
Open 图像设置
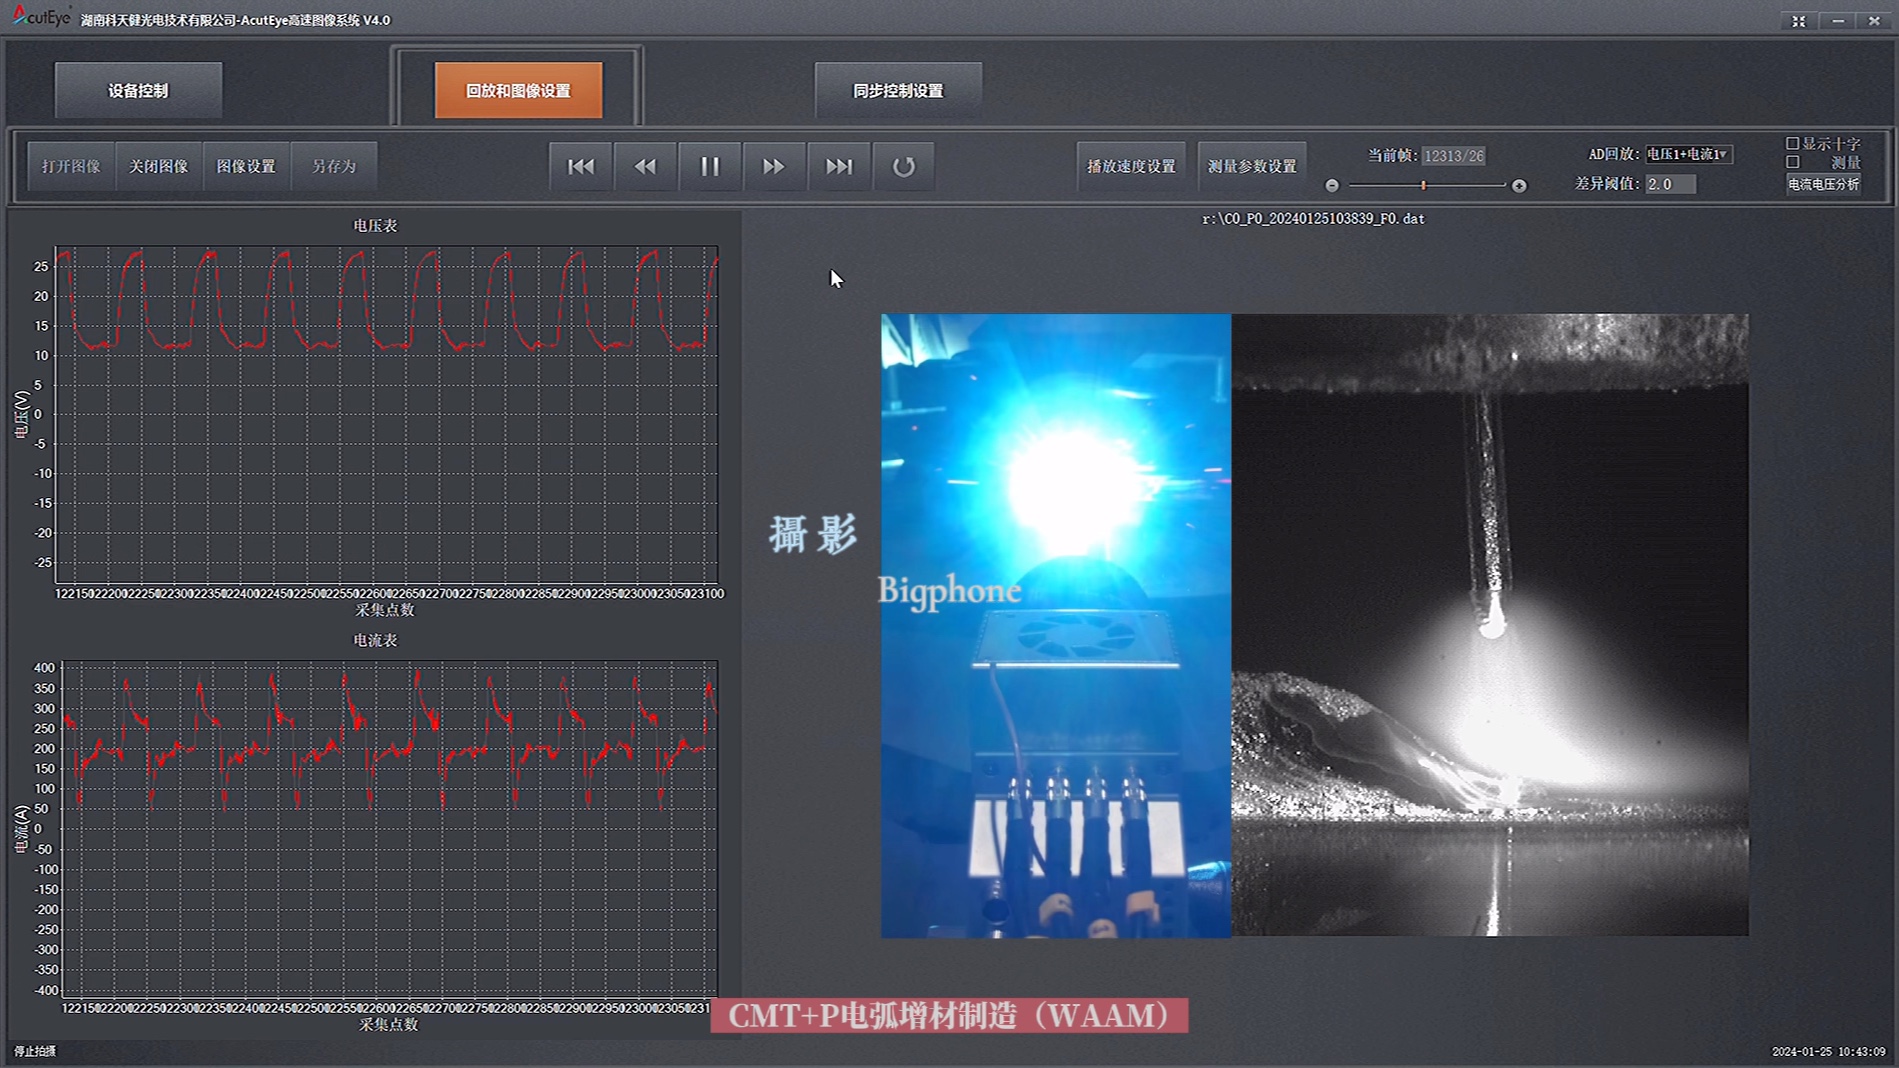coord(246,166)
